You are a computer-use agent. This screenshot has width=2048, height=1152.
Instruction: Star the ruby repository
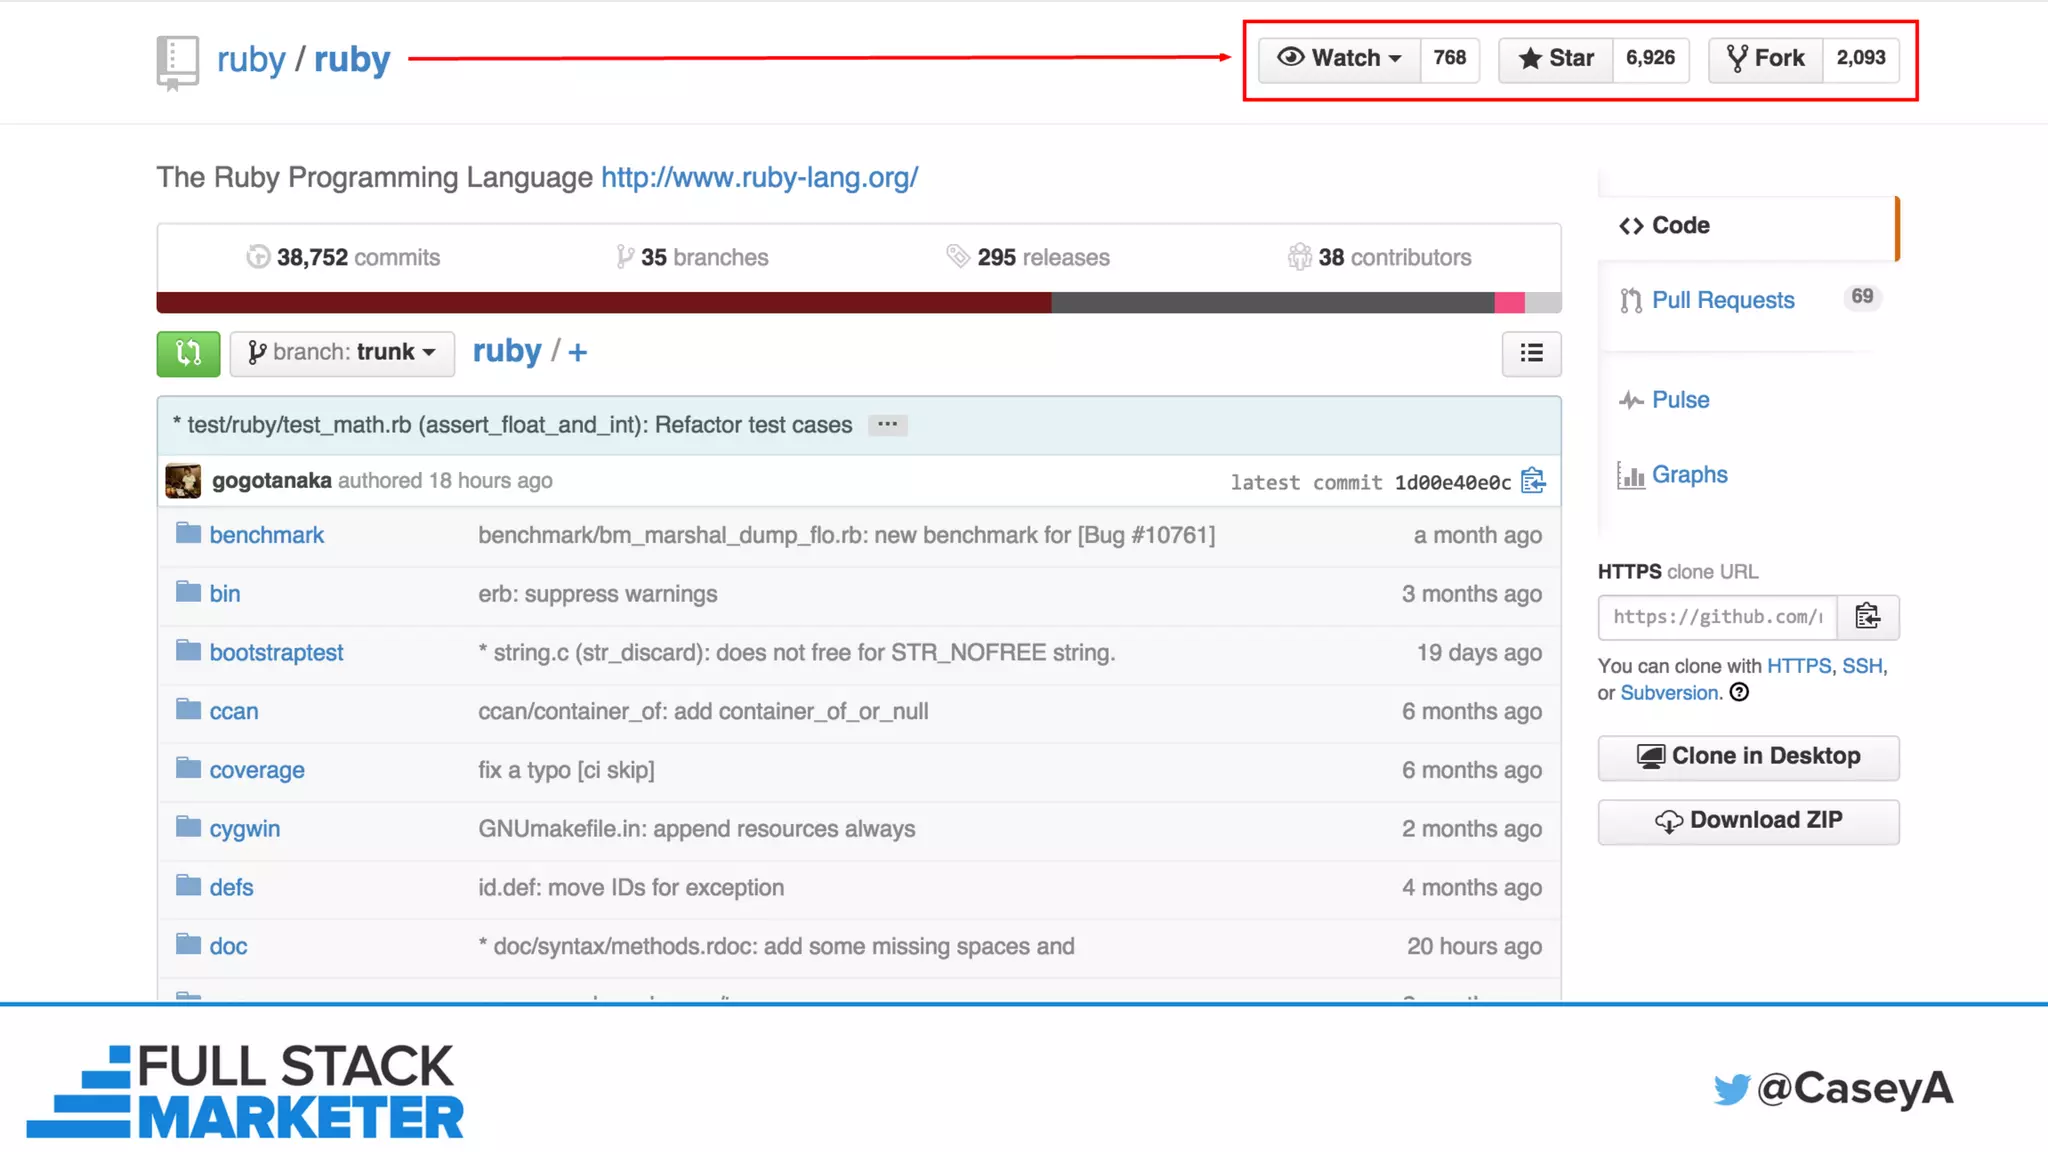coord(1555,58)
